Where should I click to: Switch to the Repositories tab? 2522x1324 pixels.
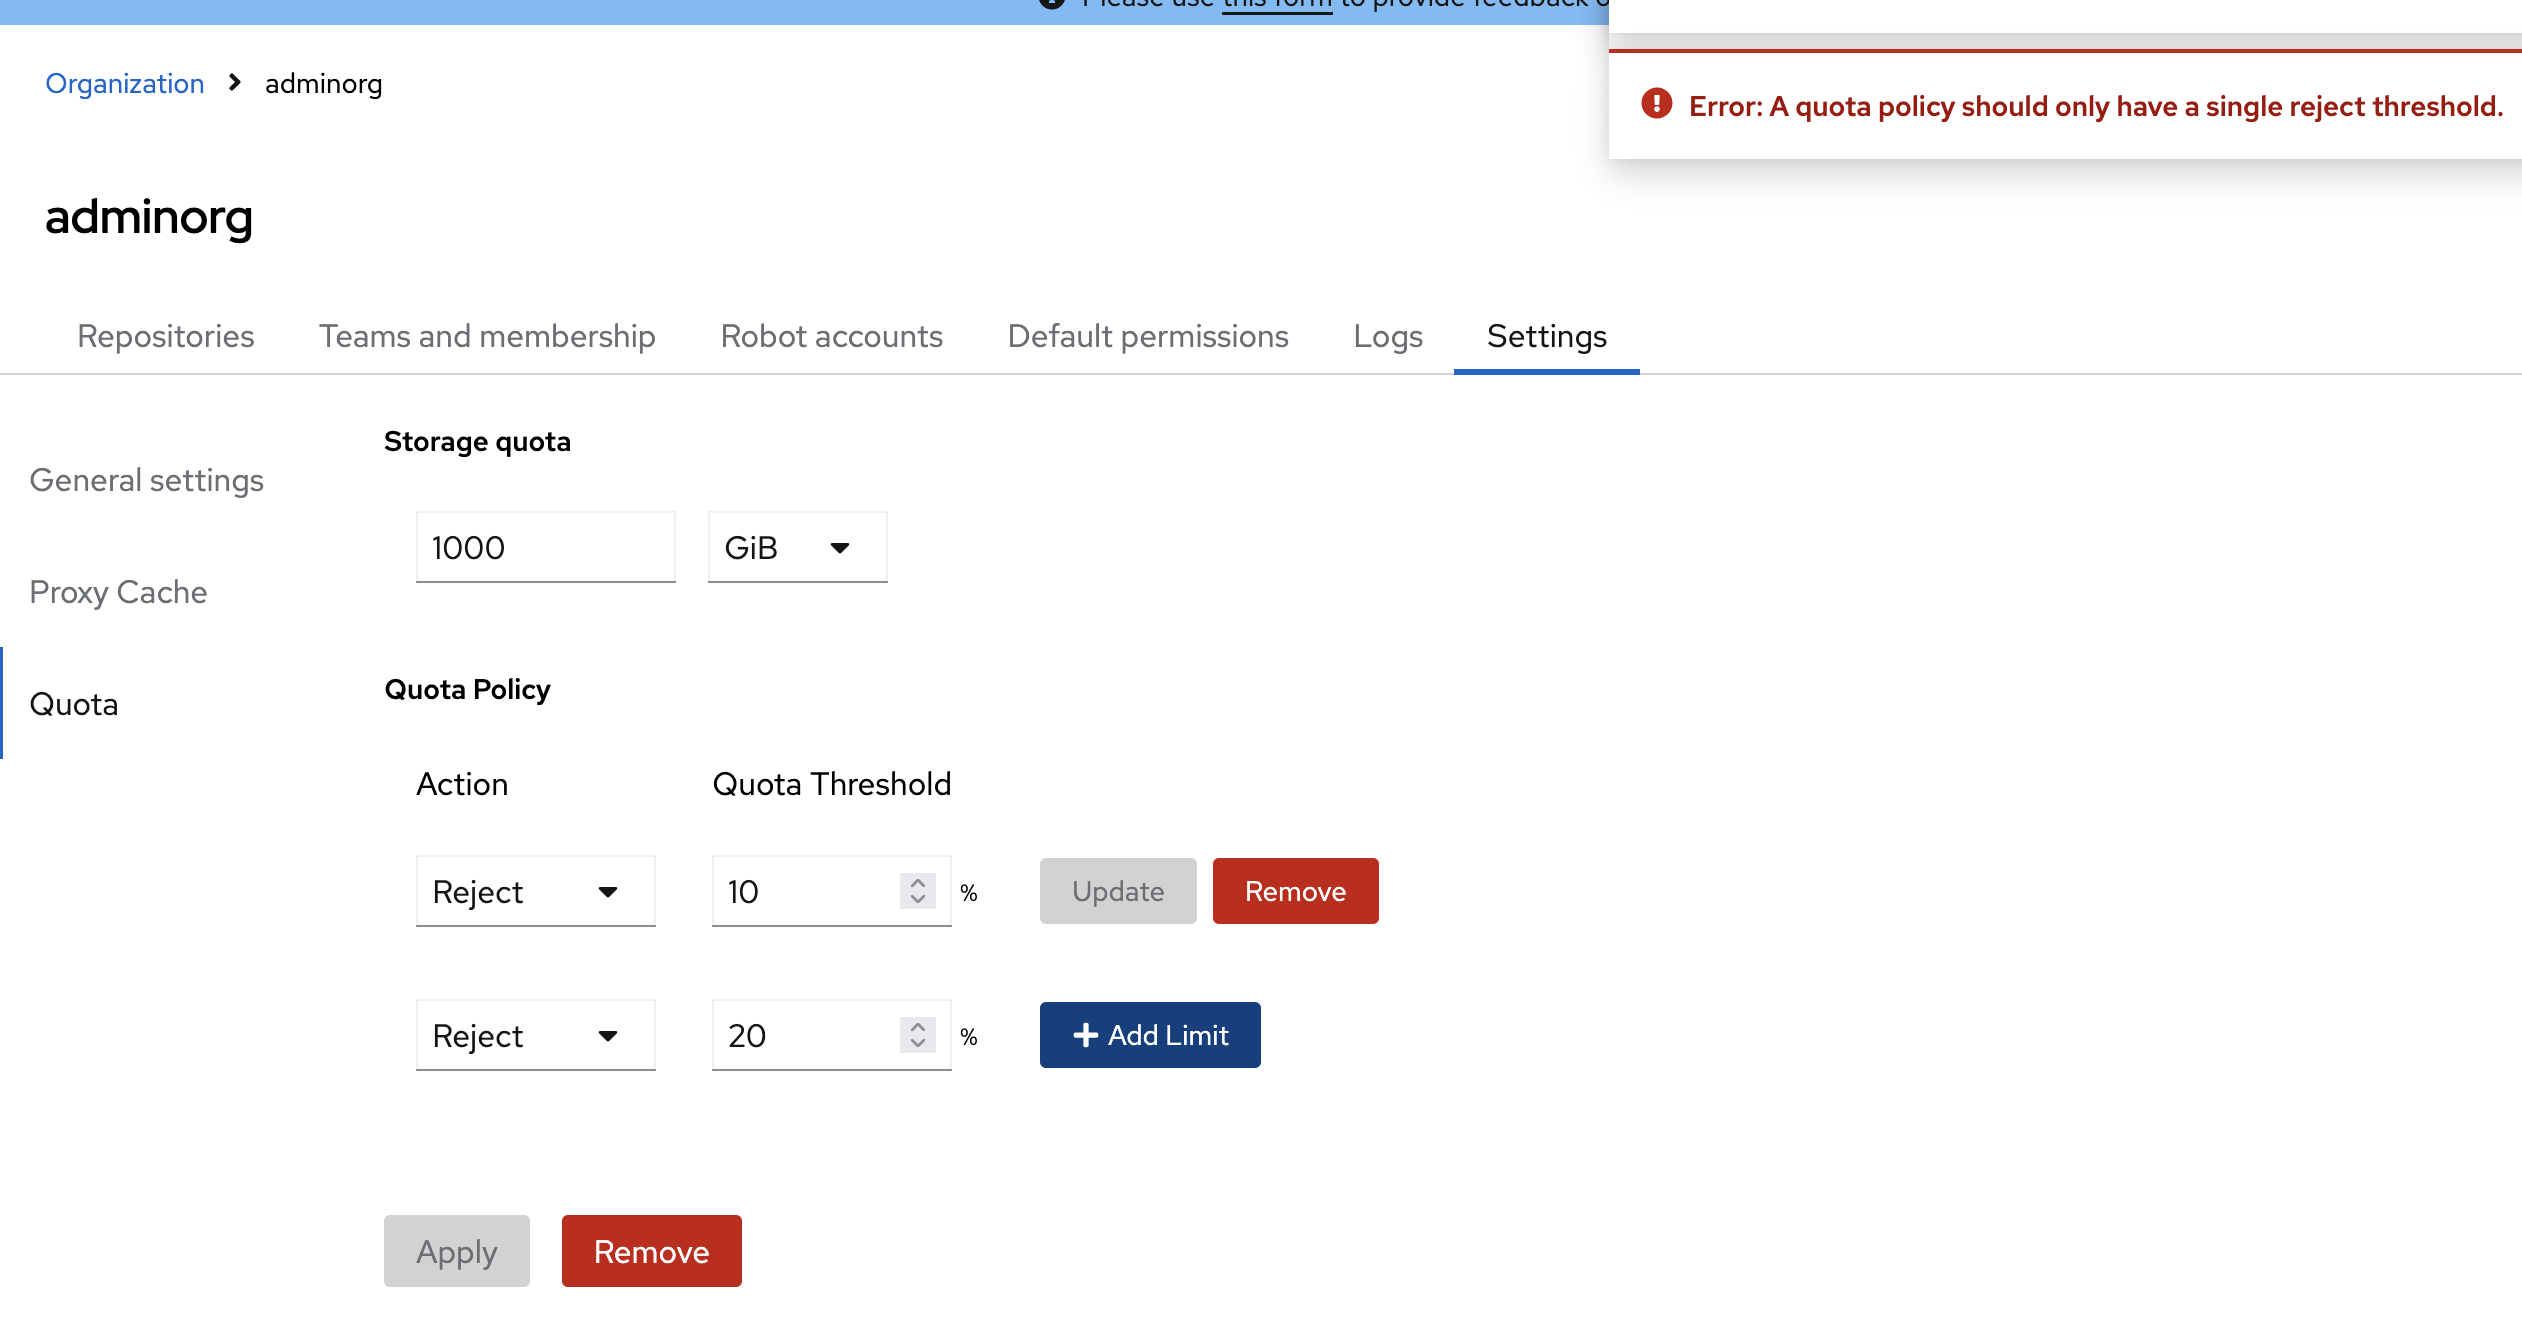166,336
